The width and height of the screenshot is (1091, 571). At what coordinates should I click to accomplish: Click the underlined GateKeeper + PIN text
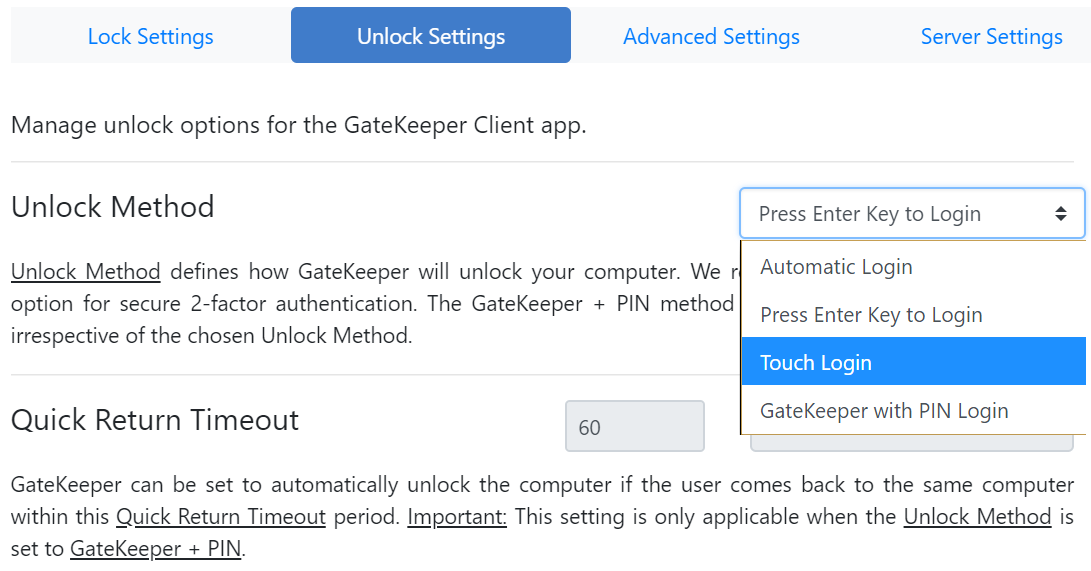tap(155, 549)
